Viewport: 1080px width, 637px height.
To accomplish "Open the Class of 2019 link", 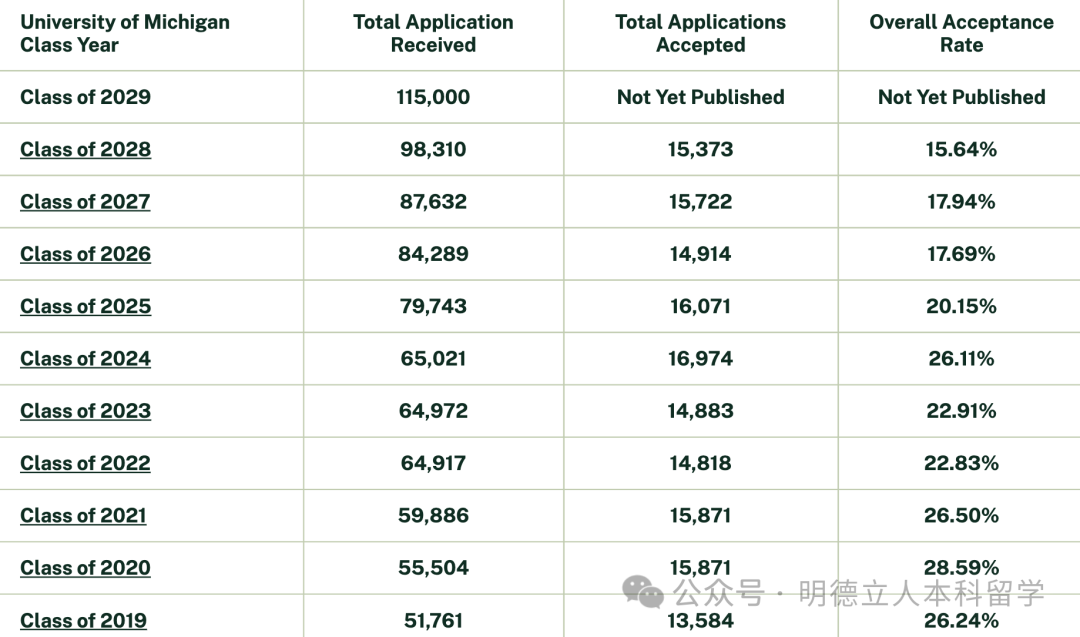I will (83, 620).
